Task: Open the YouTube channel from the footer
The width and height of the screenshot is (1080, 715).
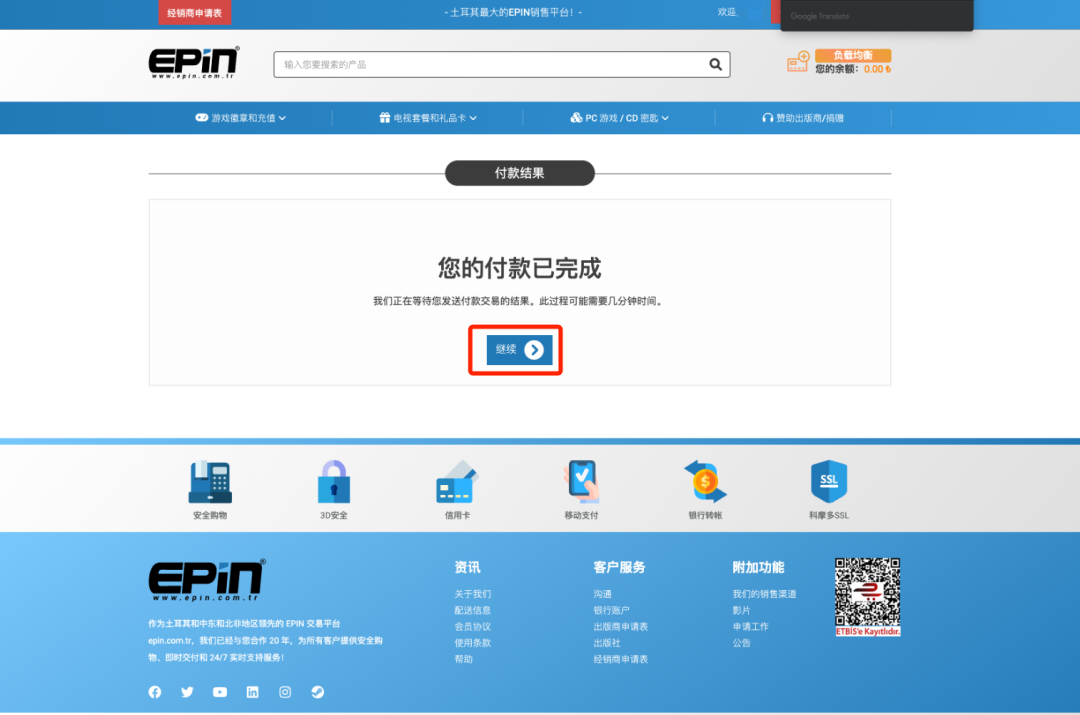Action: click(x=220, y=692)
